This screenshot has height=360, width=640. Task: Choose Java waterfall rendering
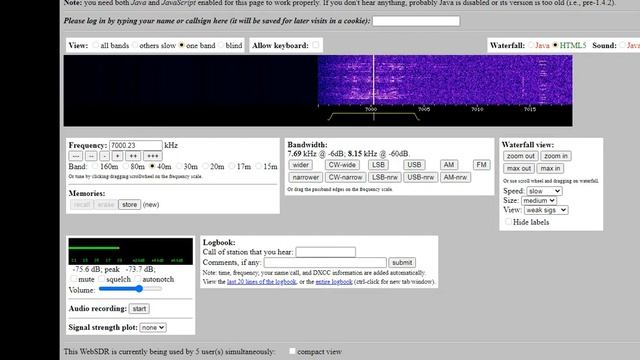click(x=531, y=45)
